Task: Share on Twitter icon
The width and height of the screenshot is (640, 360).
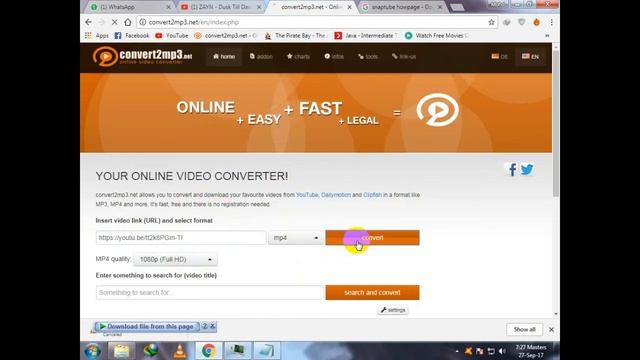Action: click(x=527, y=169)
